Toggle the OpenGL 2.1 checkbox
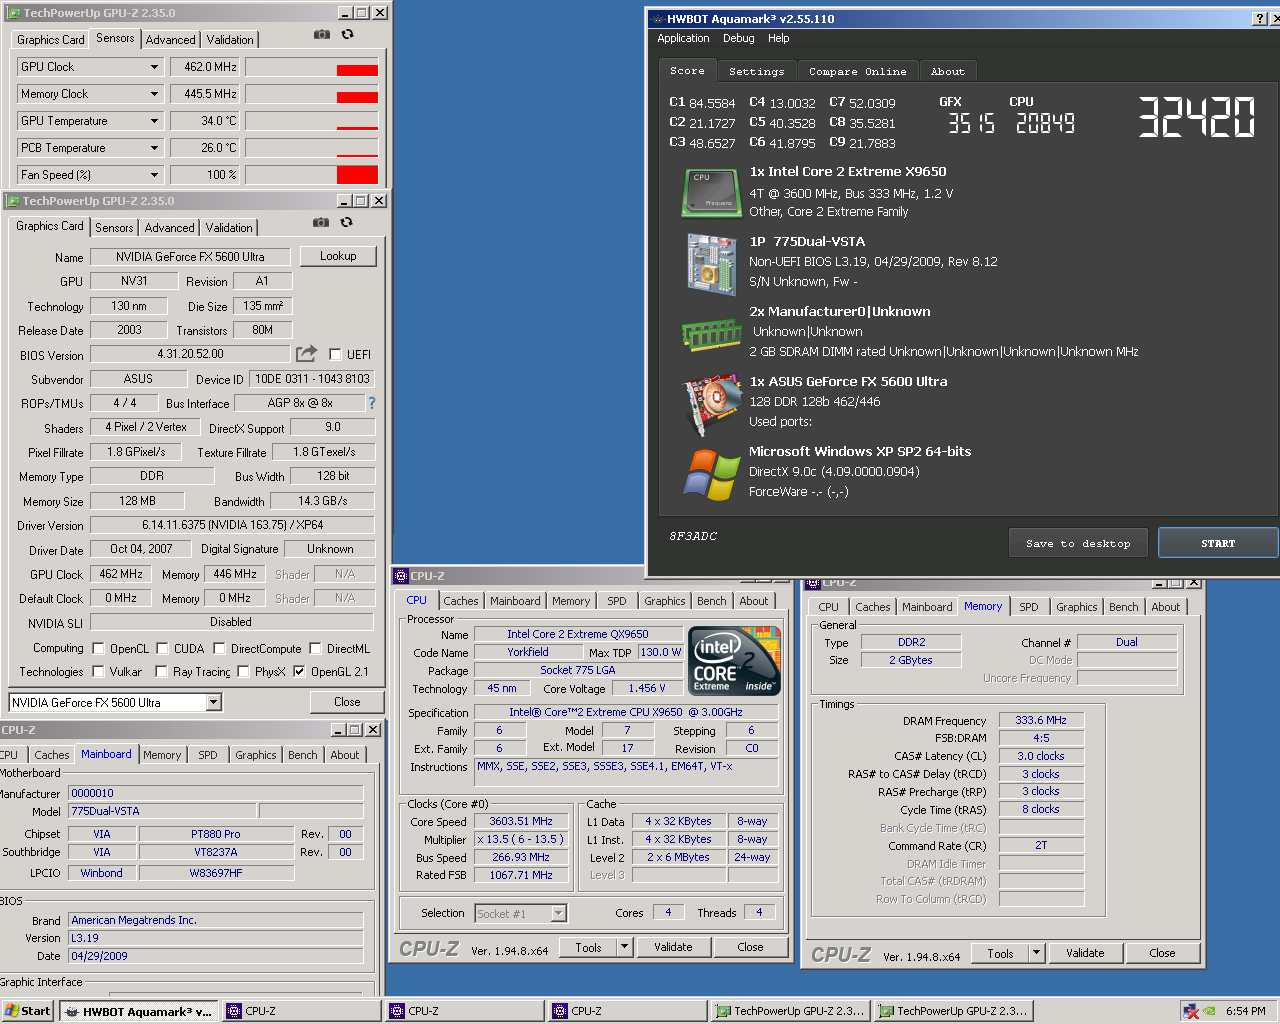The height and width of the screenshot is (1024, 1280). [299, 671]
